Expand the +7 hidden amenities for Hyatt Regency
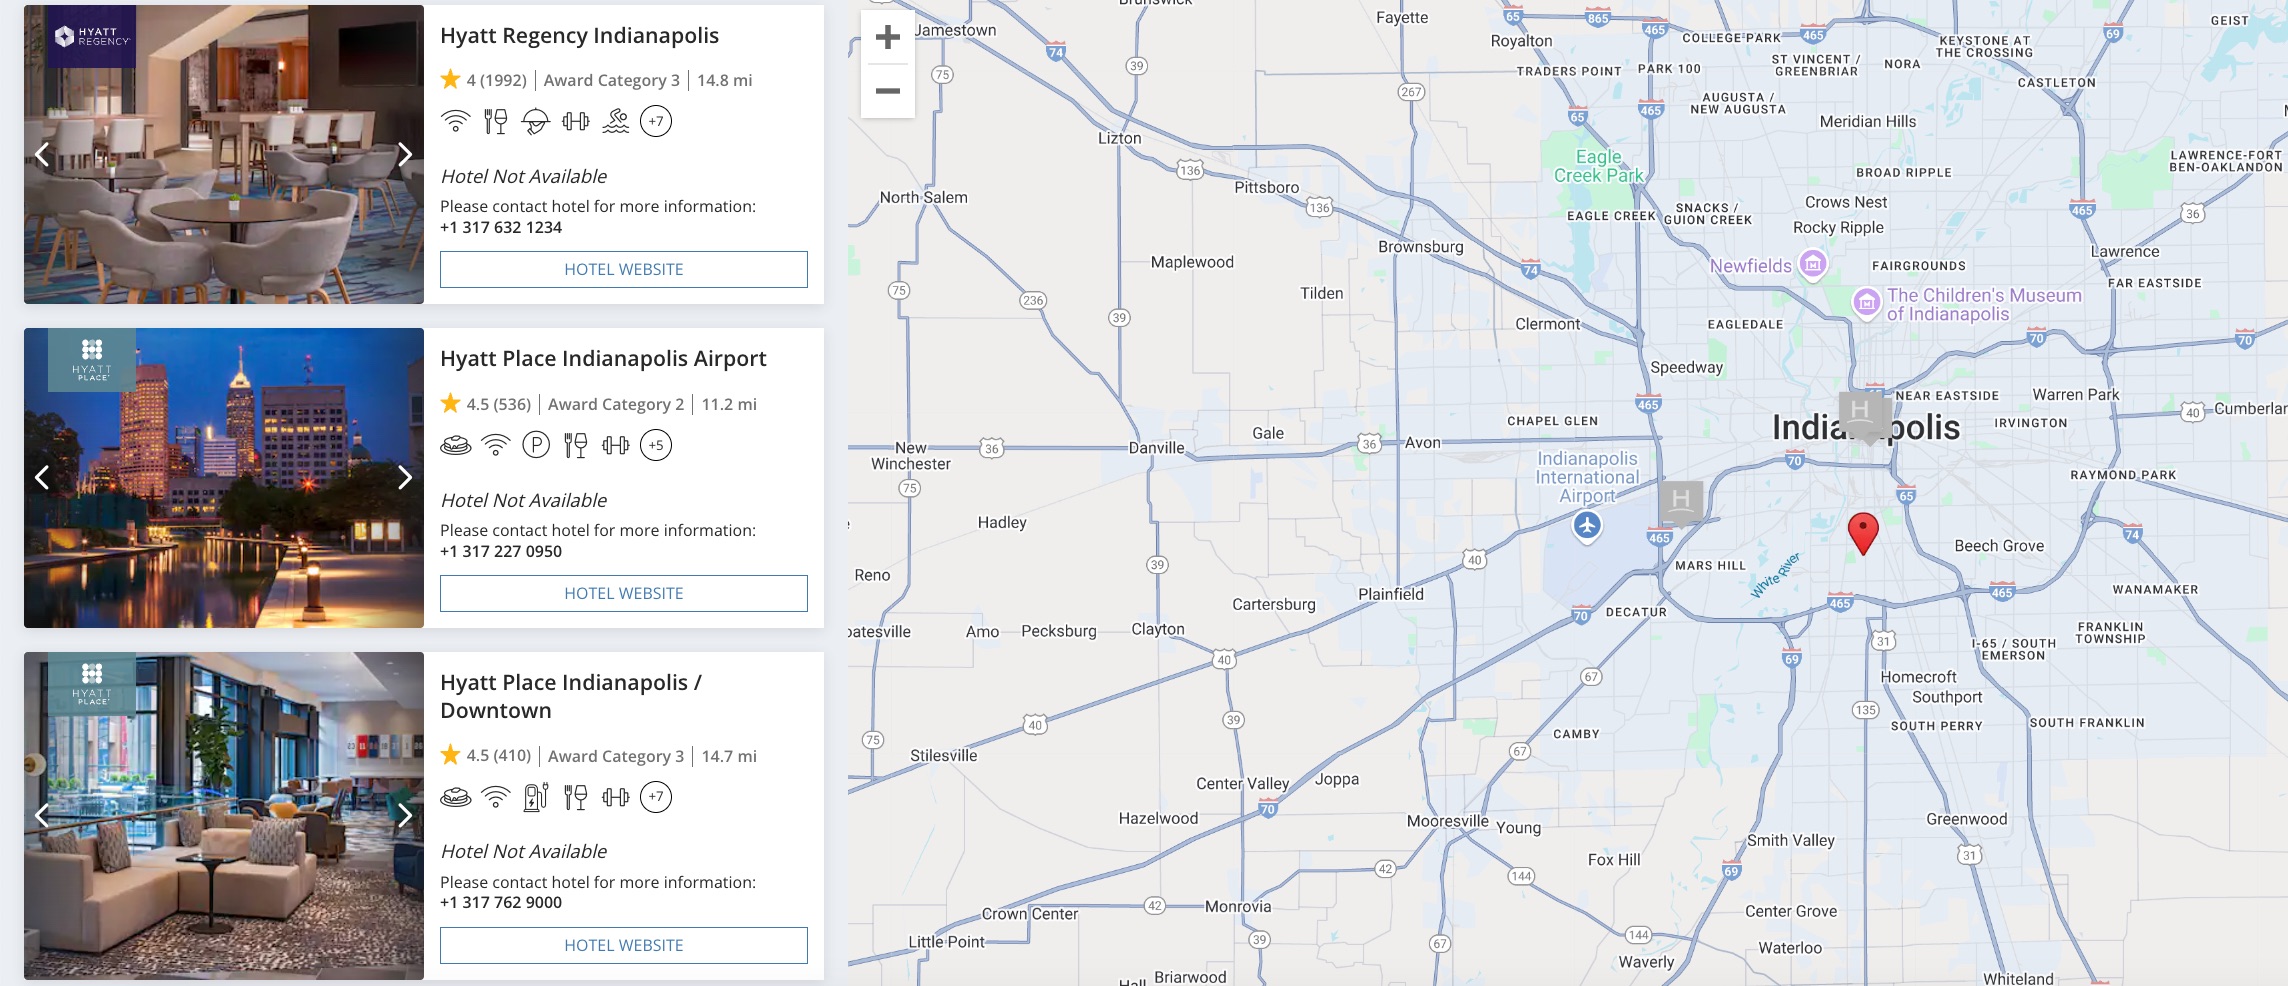 tap(656, 121)
